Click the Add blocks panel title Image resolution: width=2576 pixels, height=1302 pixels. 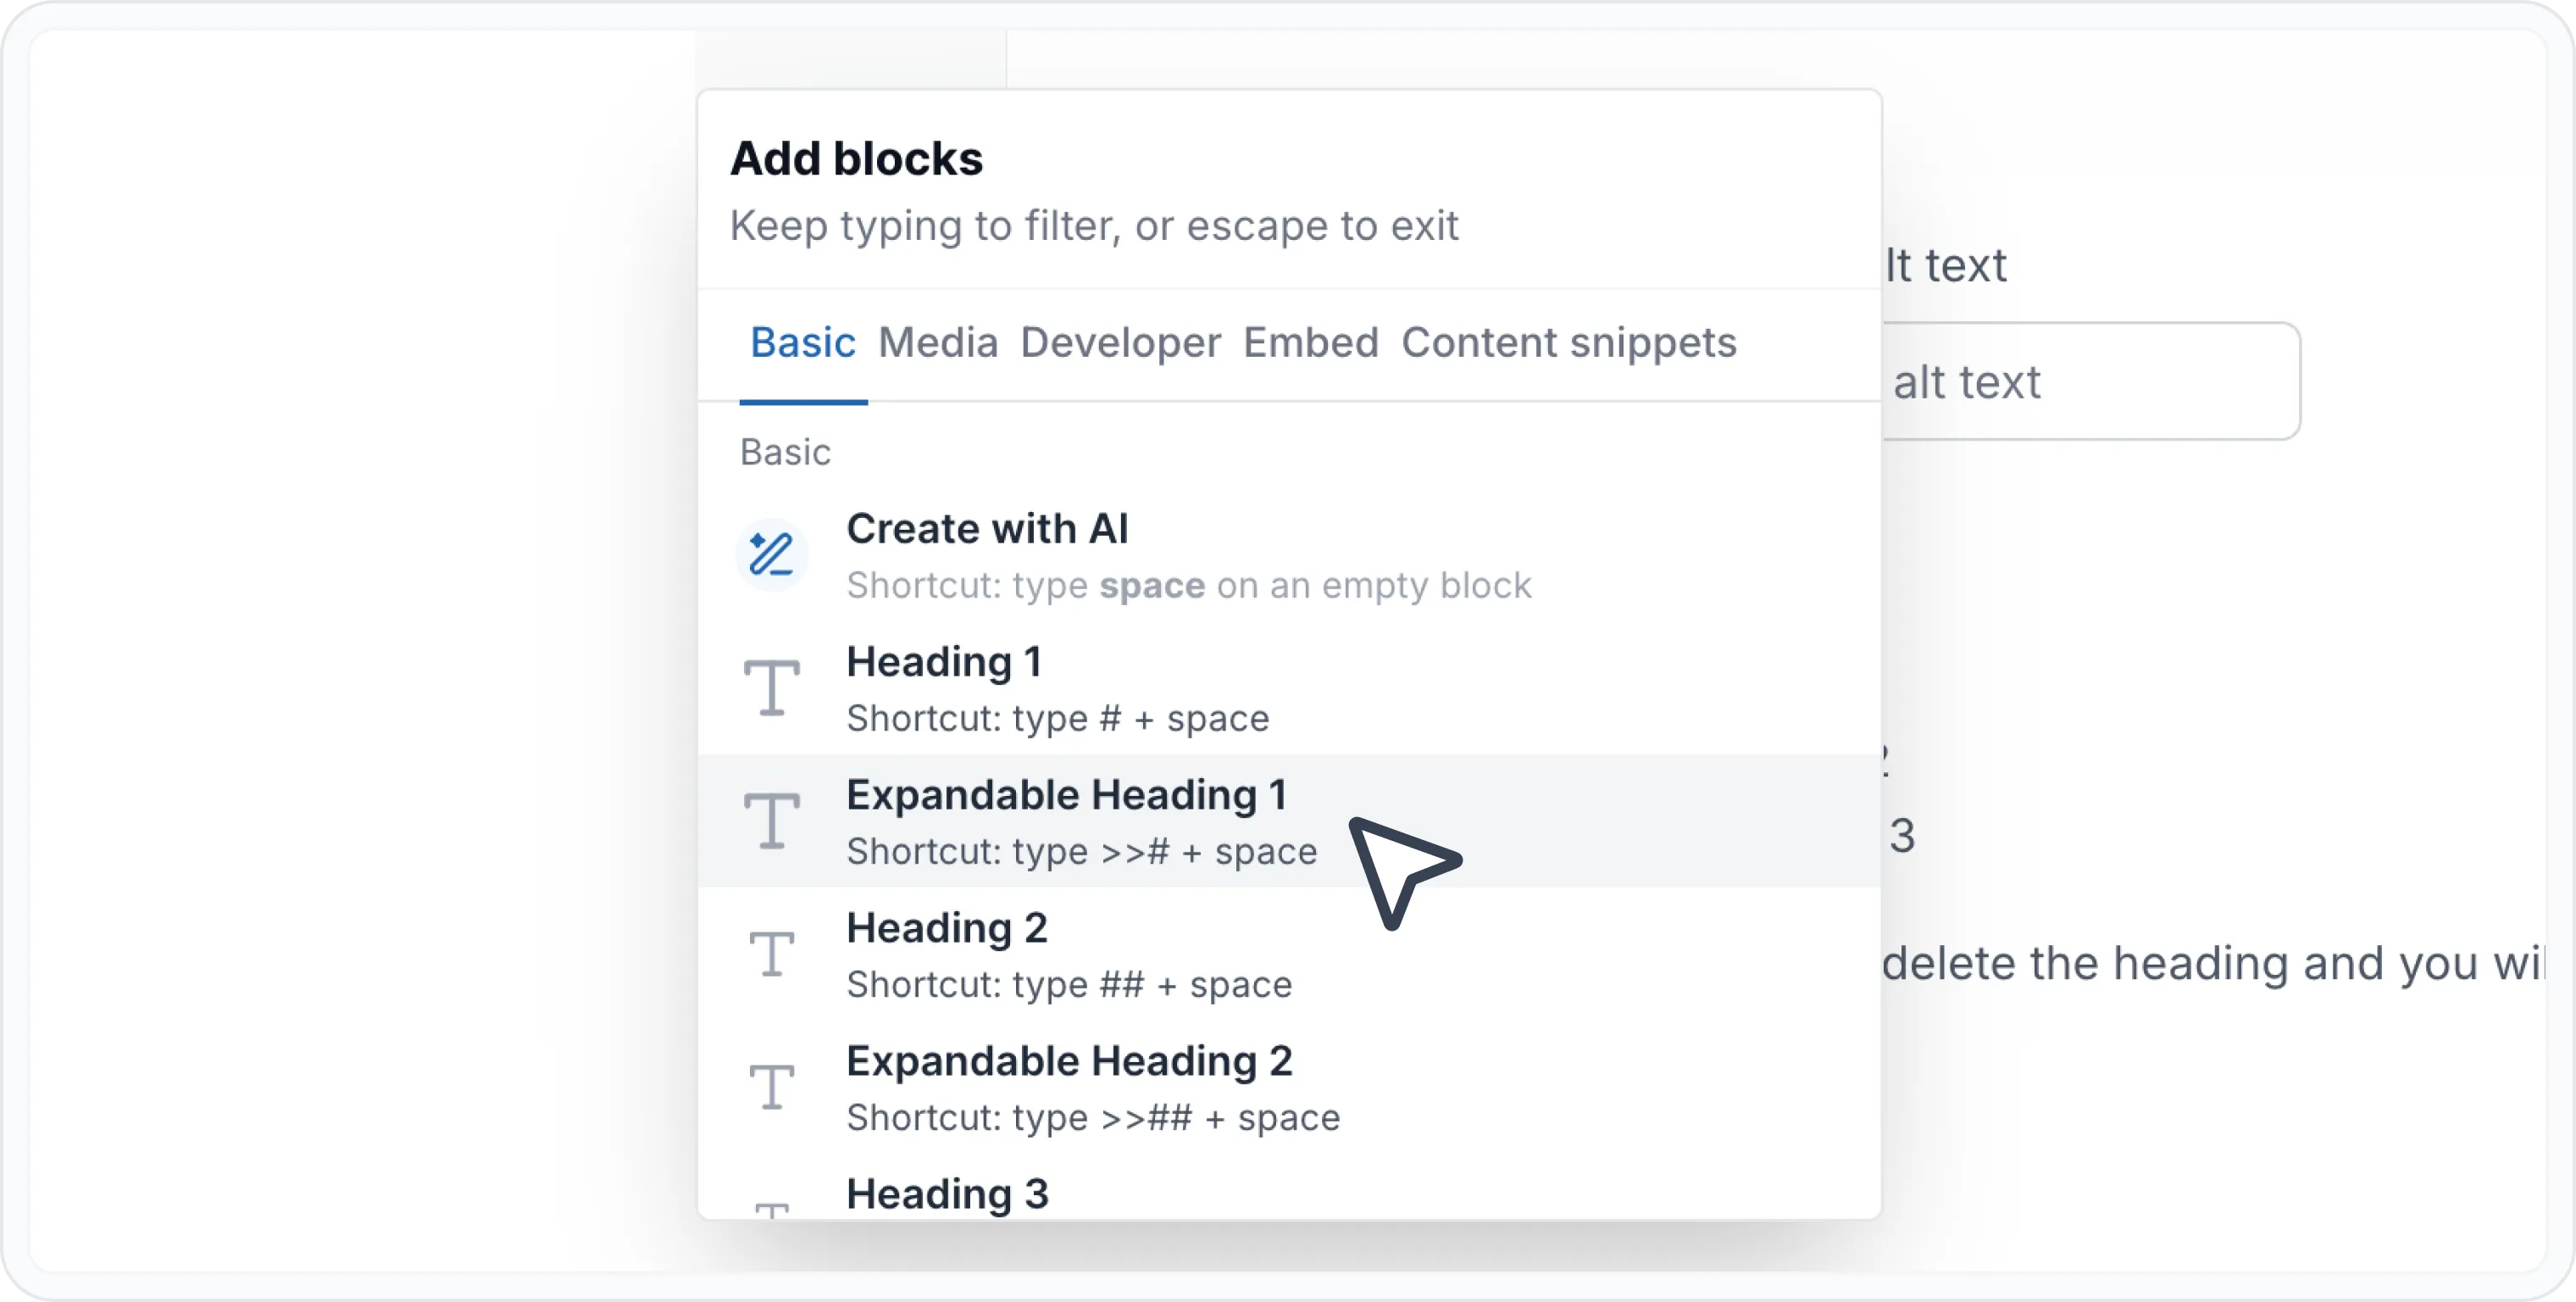pyautogui.click(x=856, y=158)
